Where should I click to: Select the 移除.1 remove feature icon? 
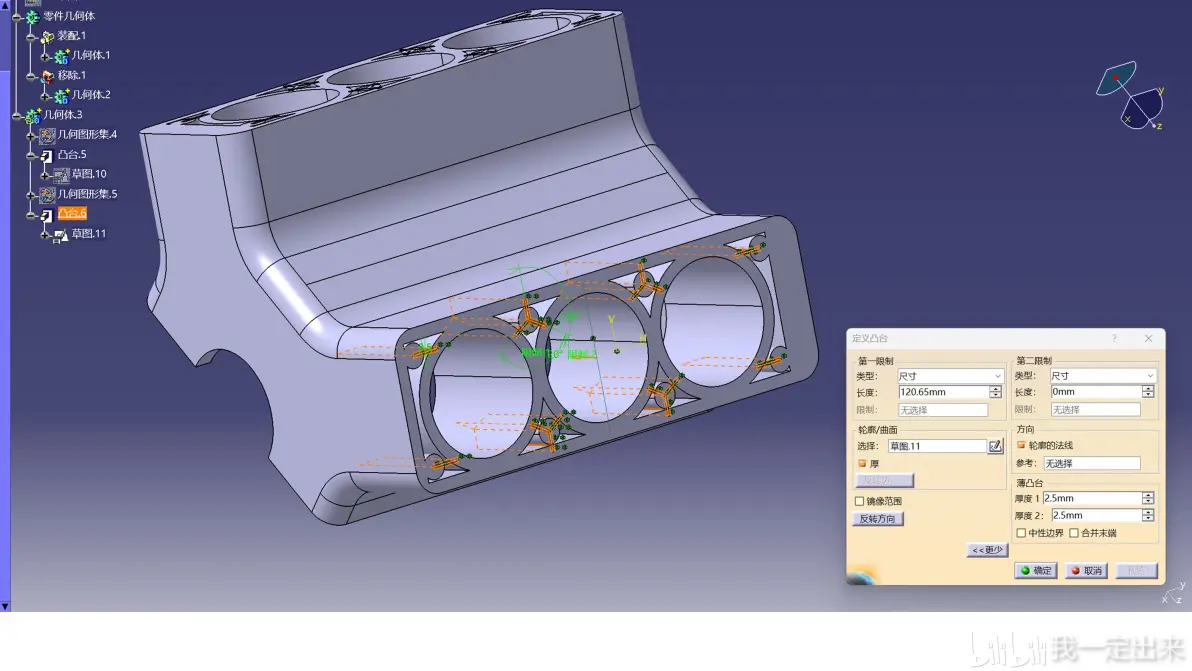click(47, 76)
